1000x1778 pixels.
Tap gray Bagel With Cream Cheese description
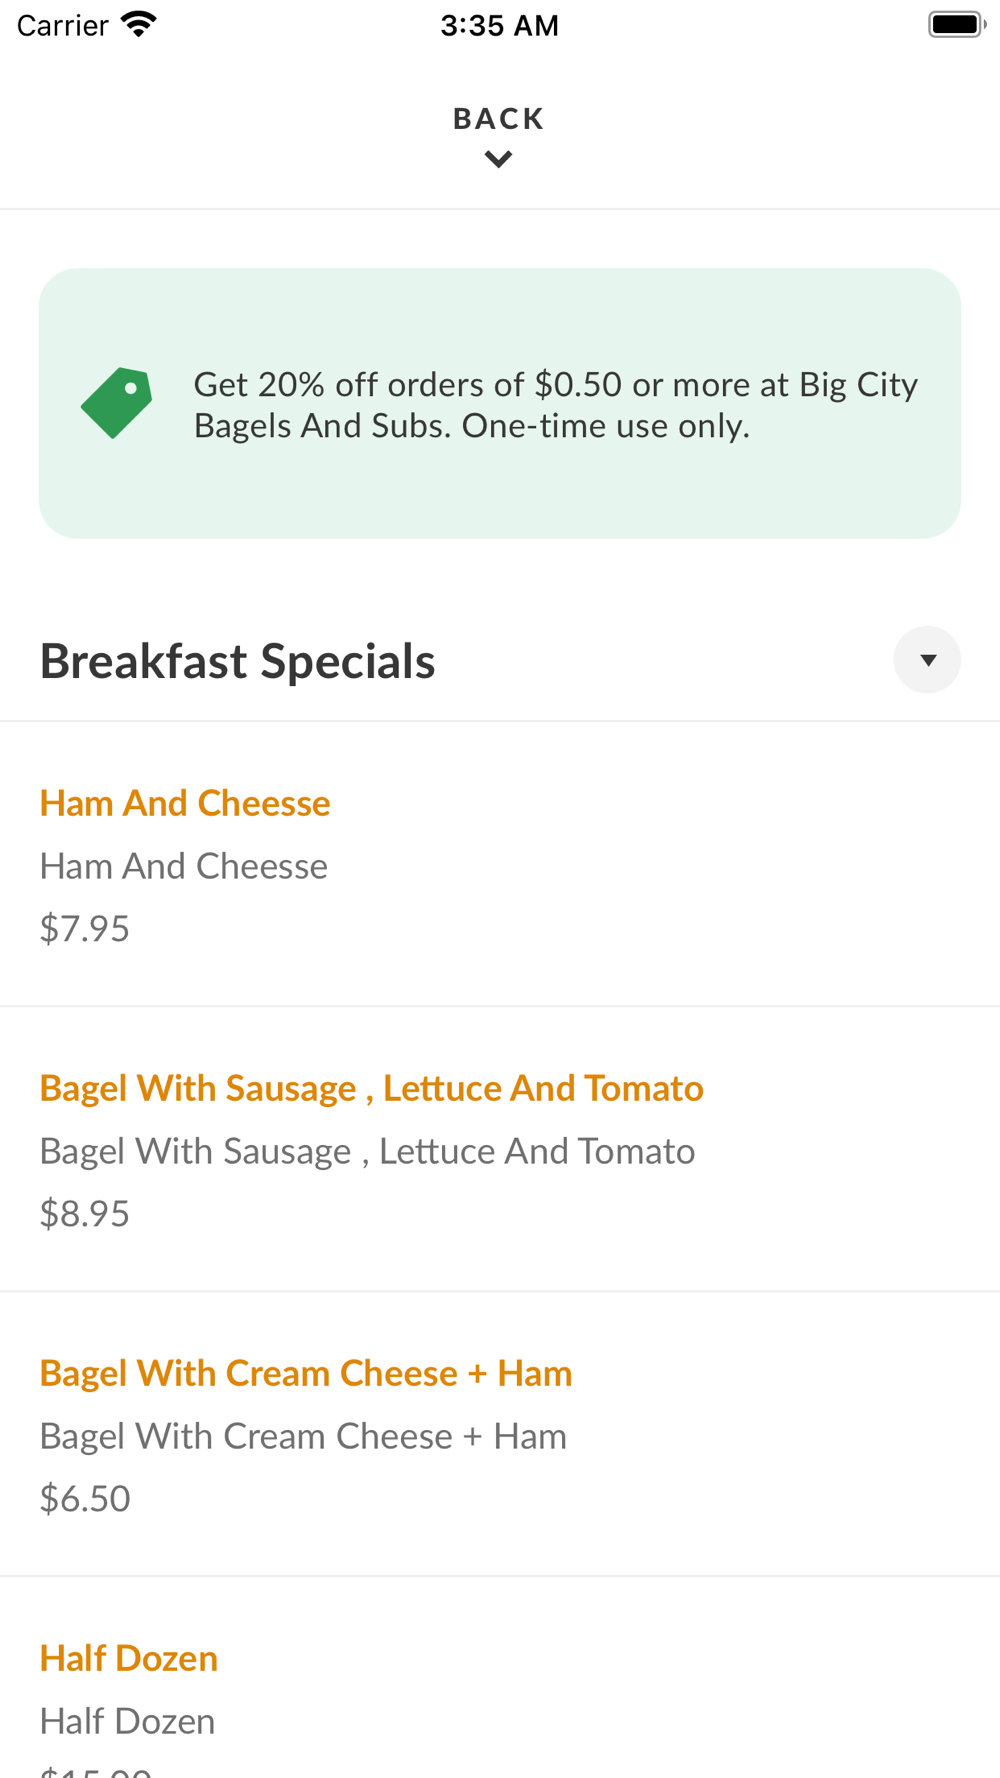click(303, 1436)
